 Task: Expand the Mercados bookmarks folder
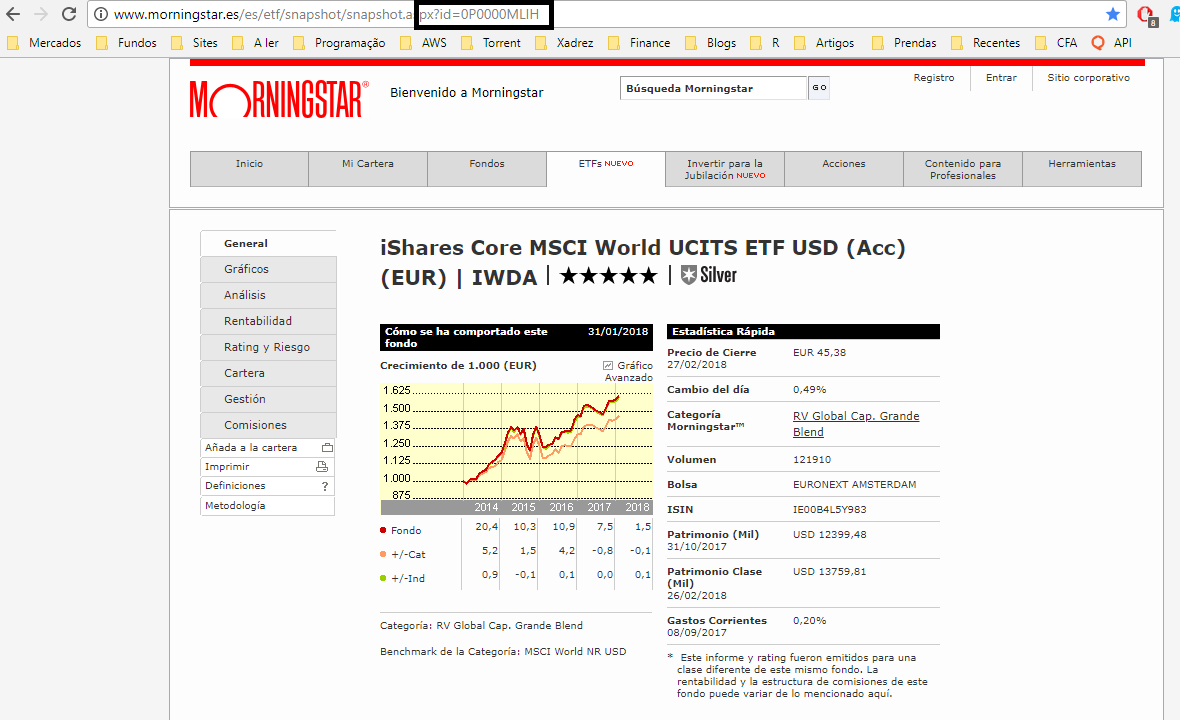coord(45,43)
